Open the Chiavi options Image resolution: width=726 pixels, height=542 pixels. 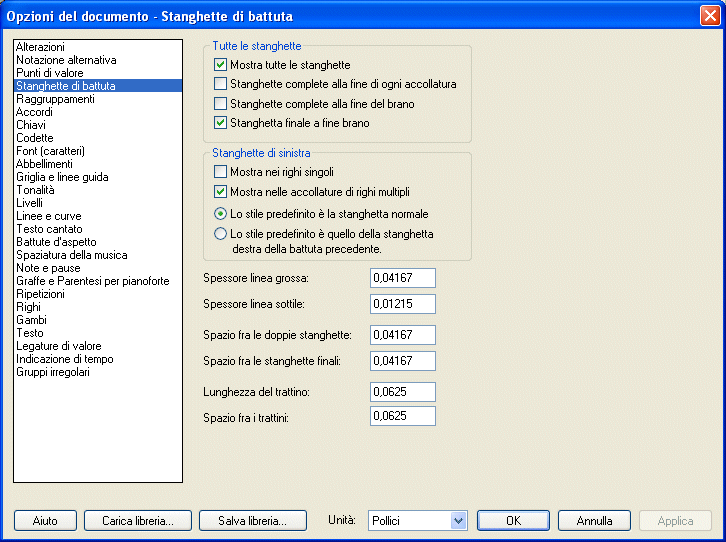(x=98, y=125)
